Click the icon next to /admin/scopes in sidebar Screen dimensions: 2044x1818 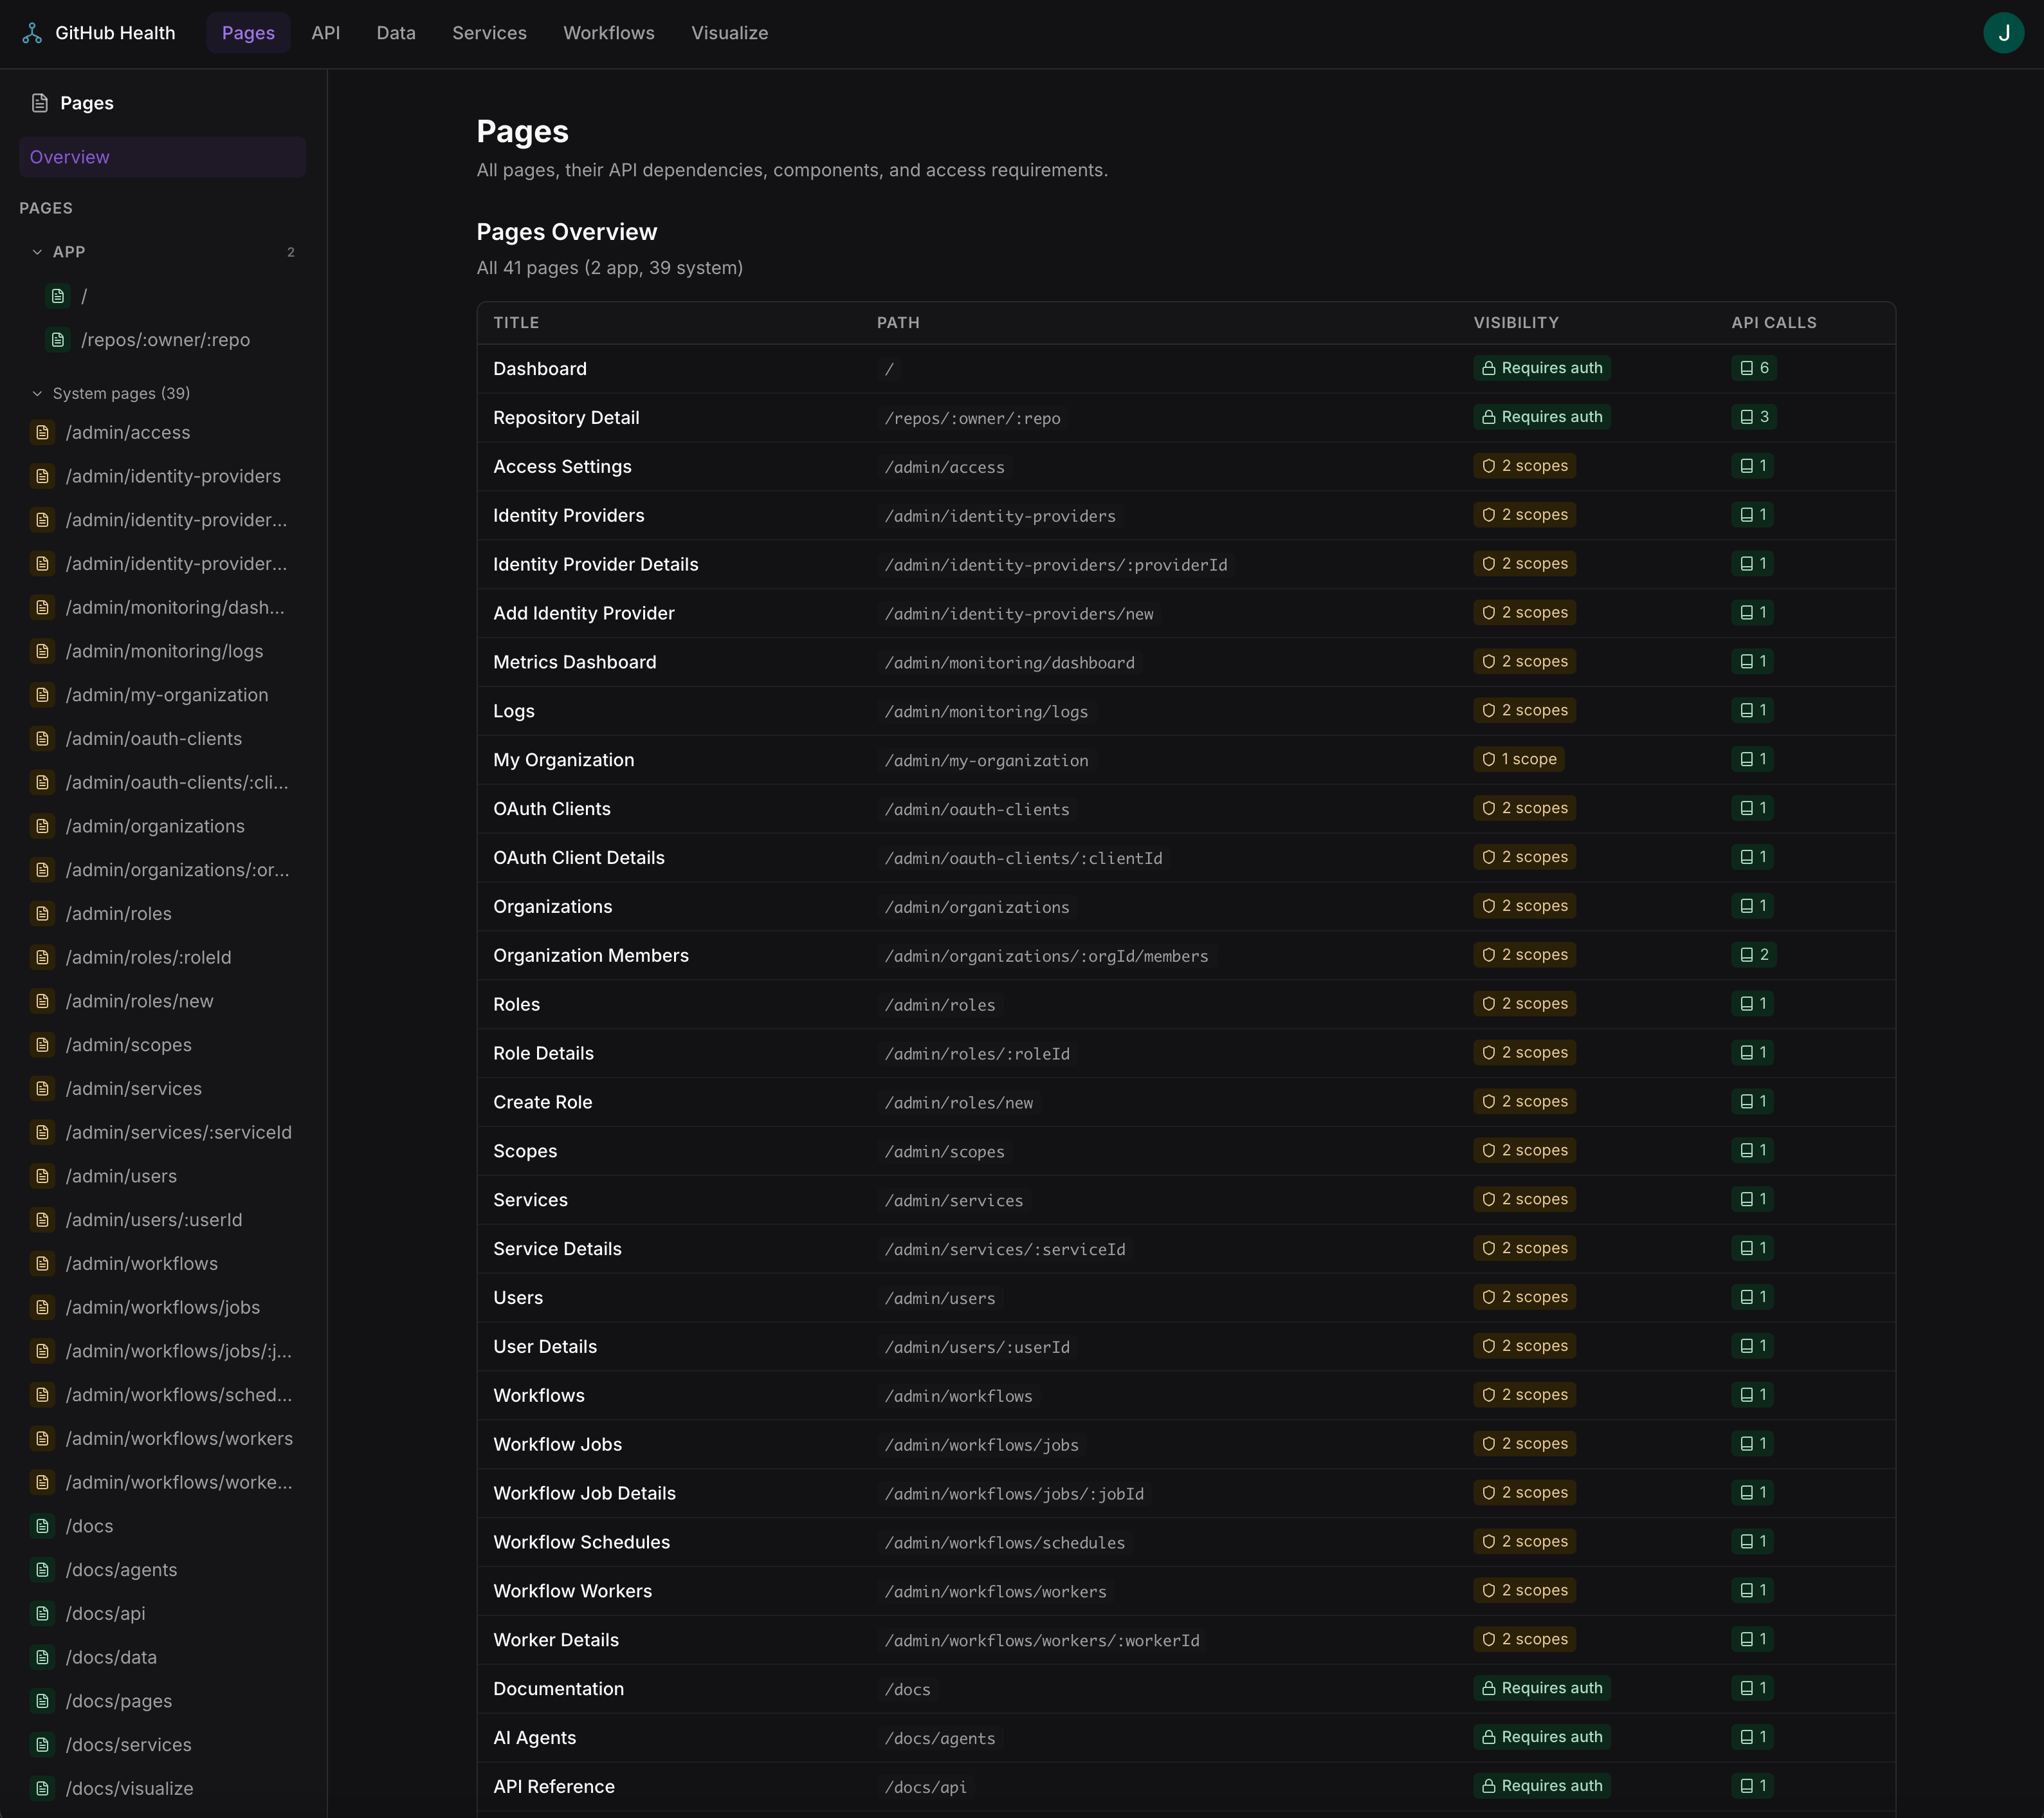tap(42, 1045)
